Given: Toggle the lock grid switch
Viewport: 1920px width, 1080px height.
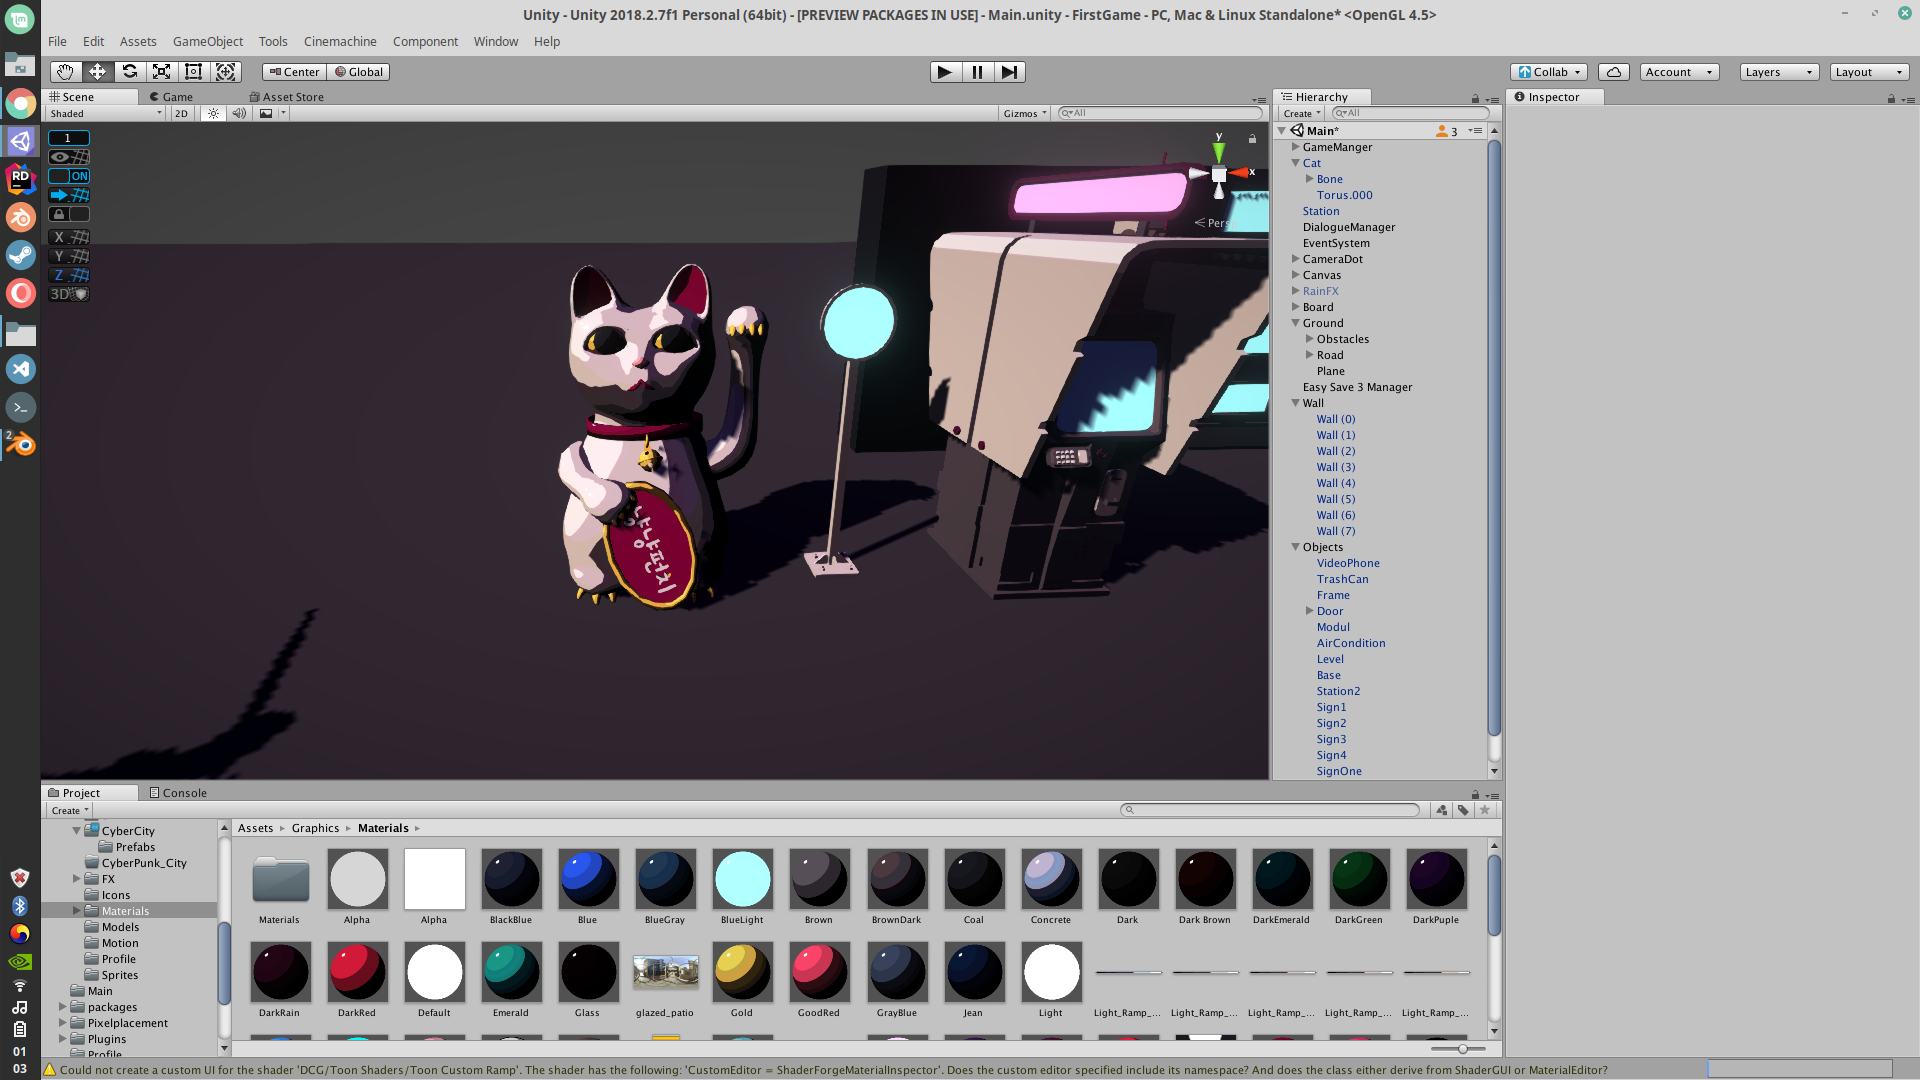Looking at the screenshot, I should click(x=69, y=214).
